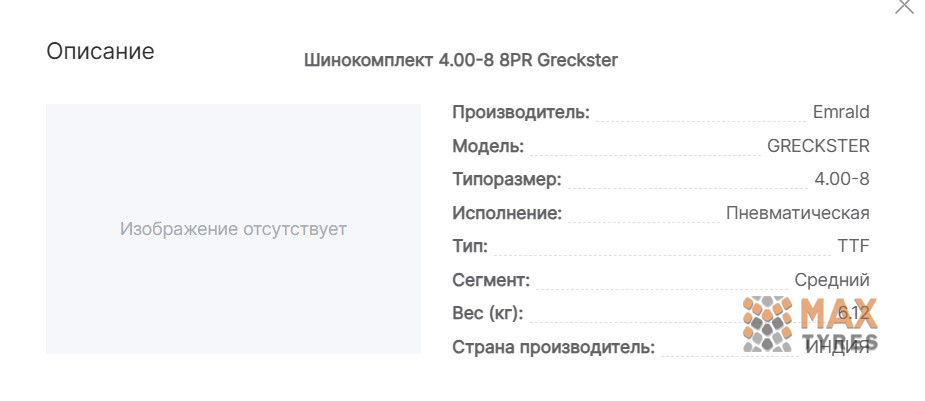The width and height of the screenshot is (925, 401).
Task: Click the Сегмент label
Action: pos(491,280)
